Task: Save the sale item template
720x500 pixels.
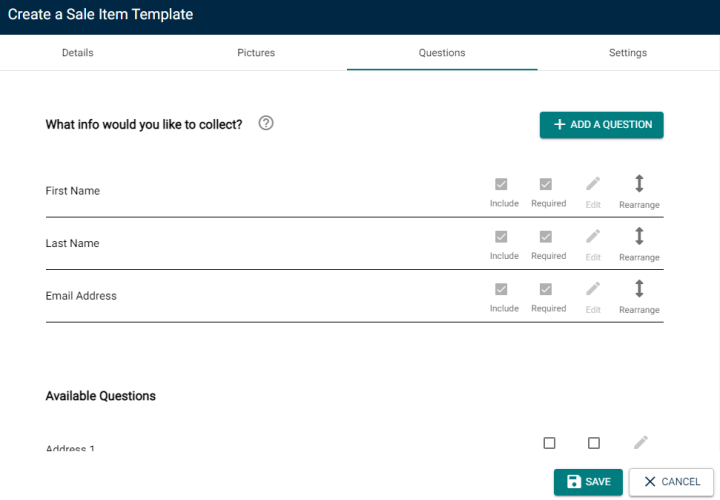Action: pos(588,482)
